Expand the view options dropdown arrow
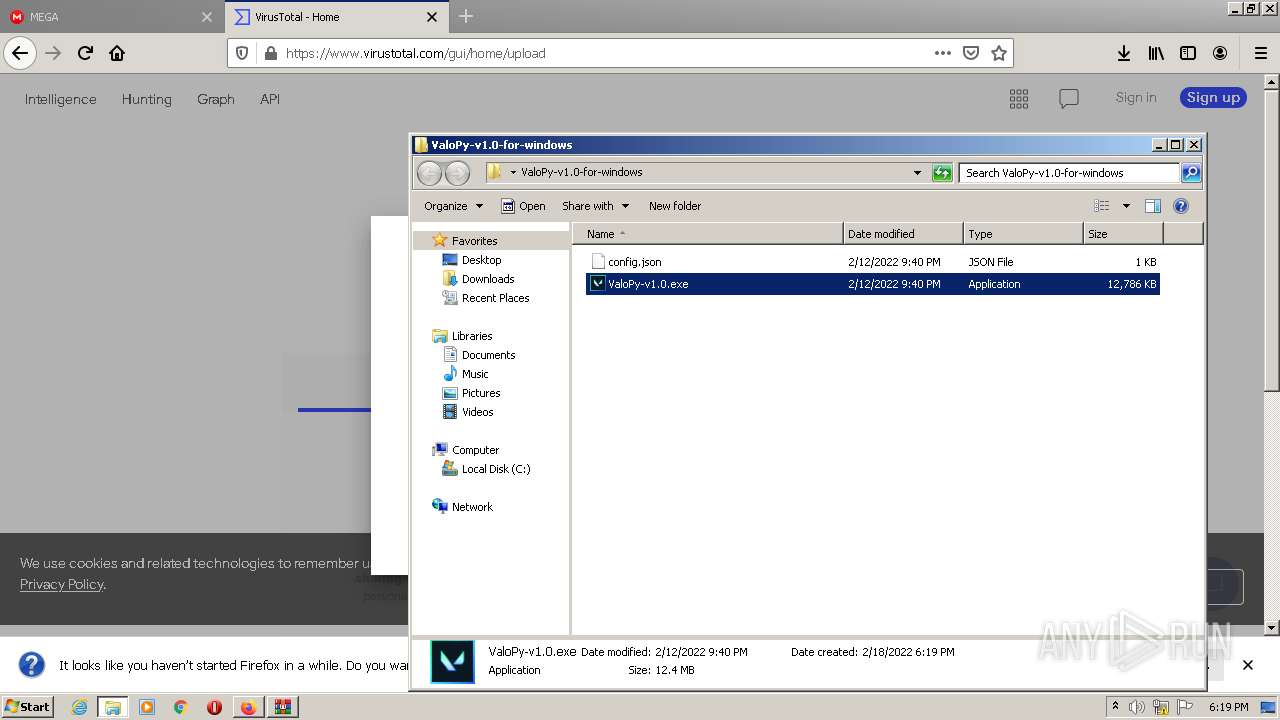The width and height of the screenshot is (1280, 720). (1126, 206)
